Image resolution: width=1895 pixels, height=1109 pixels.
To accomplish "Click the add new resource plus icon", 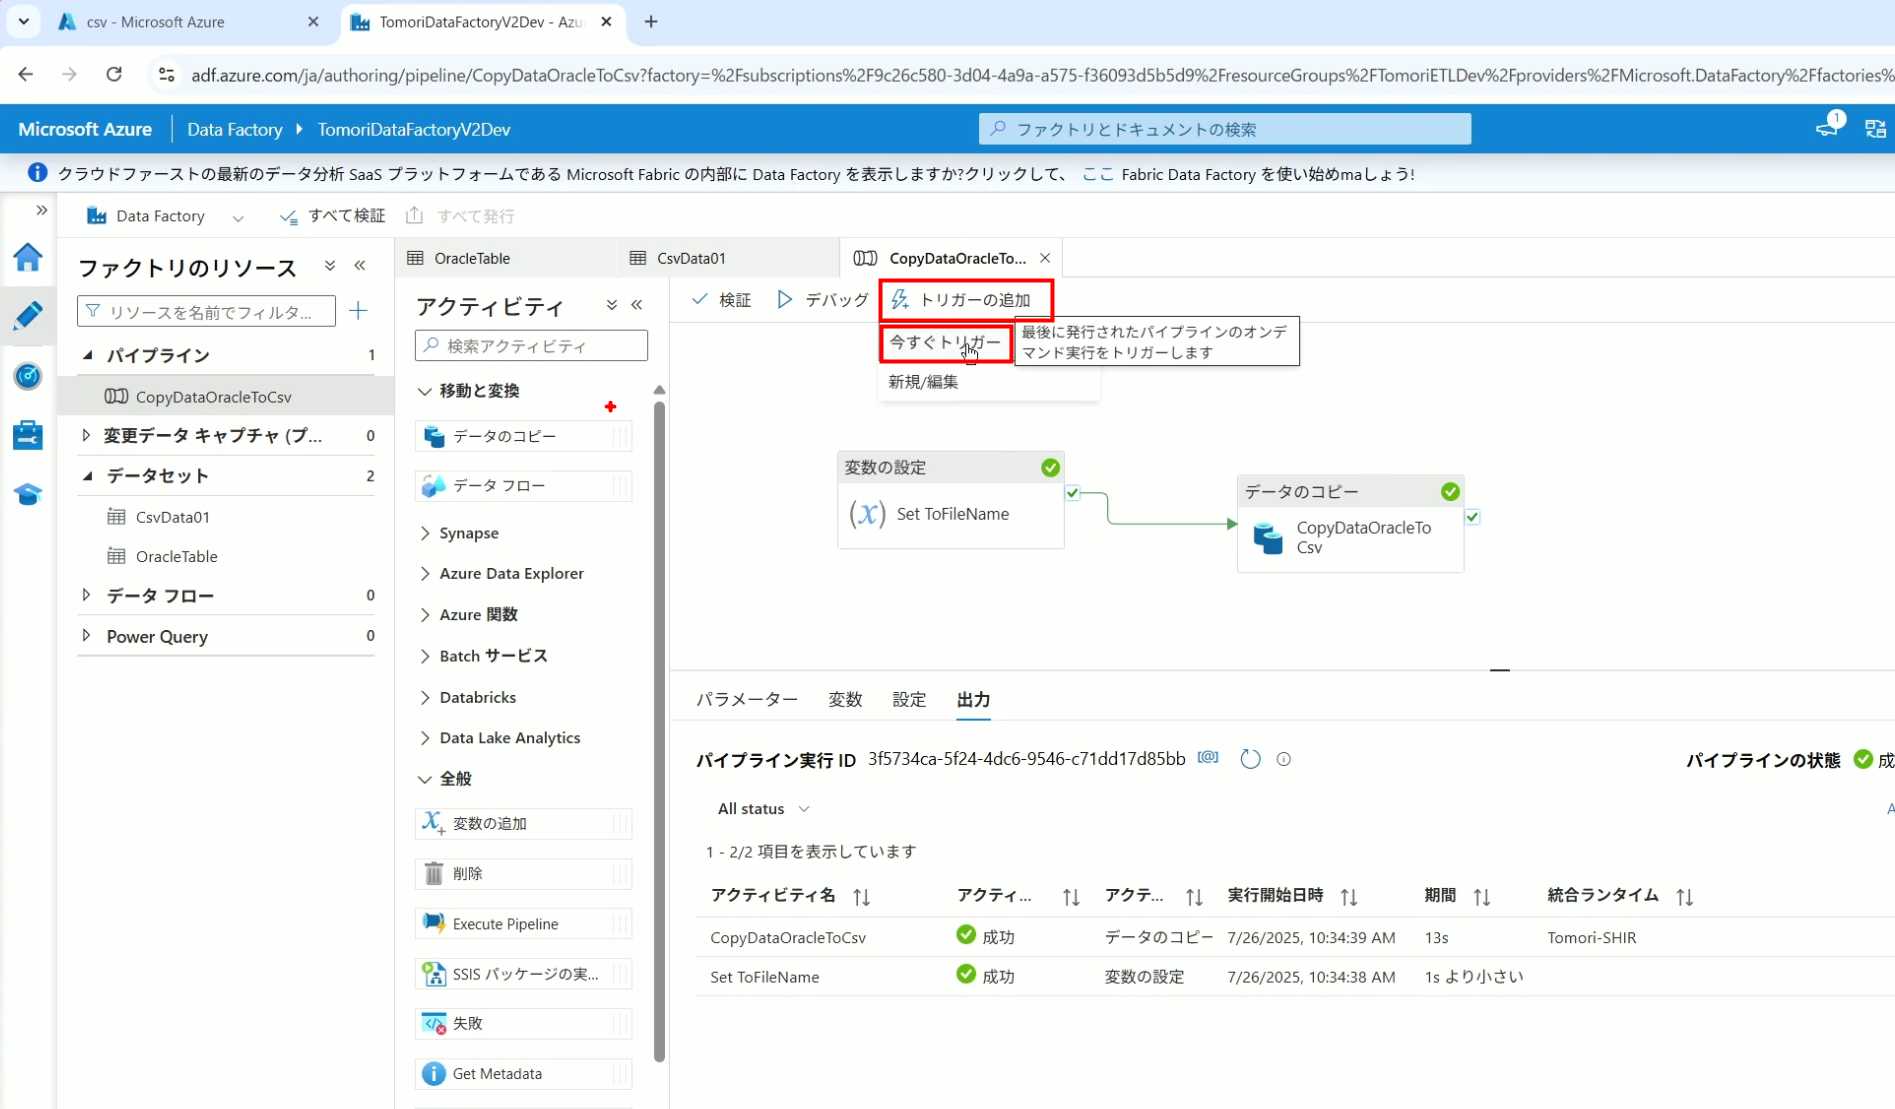I will point(358,312).
